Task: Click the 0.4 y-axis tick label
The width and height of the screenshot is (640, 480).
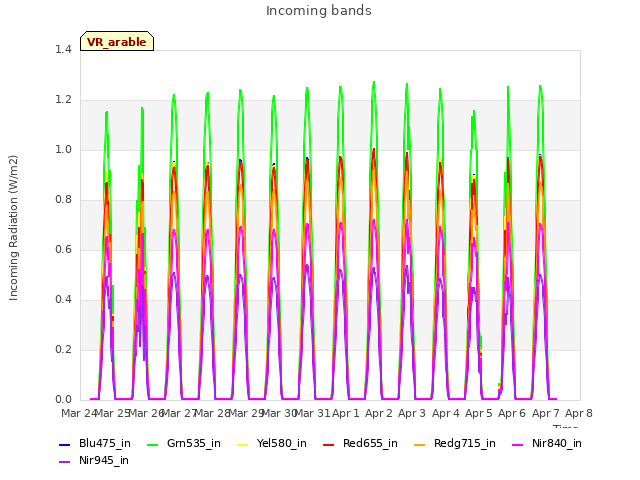Action: 63,300
